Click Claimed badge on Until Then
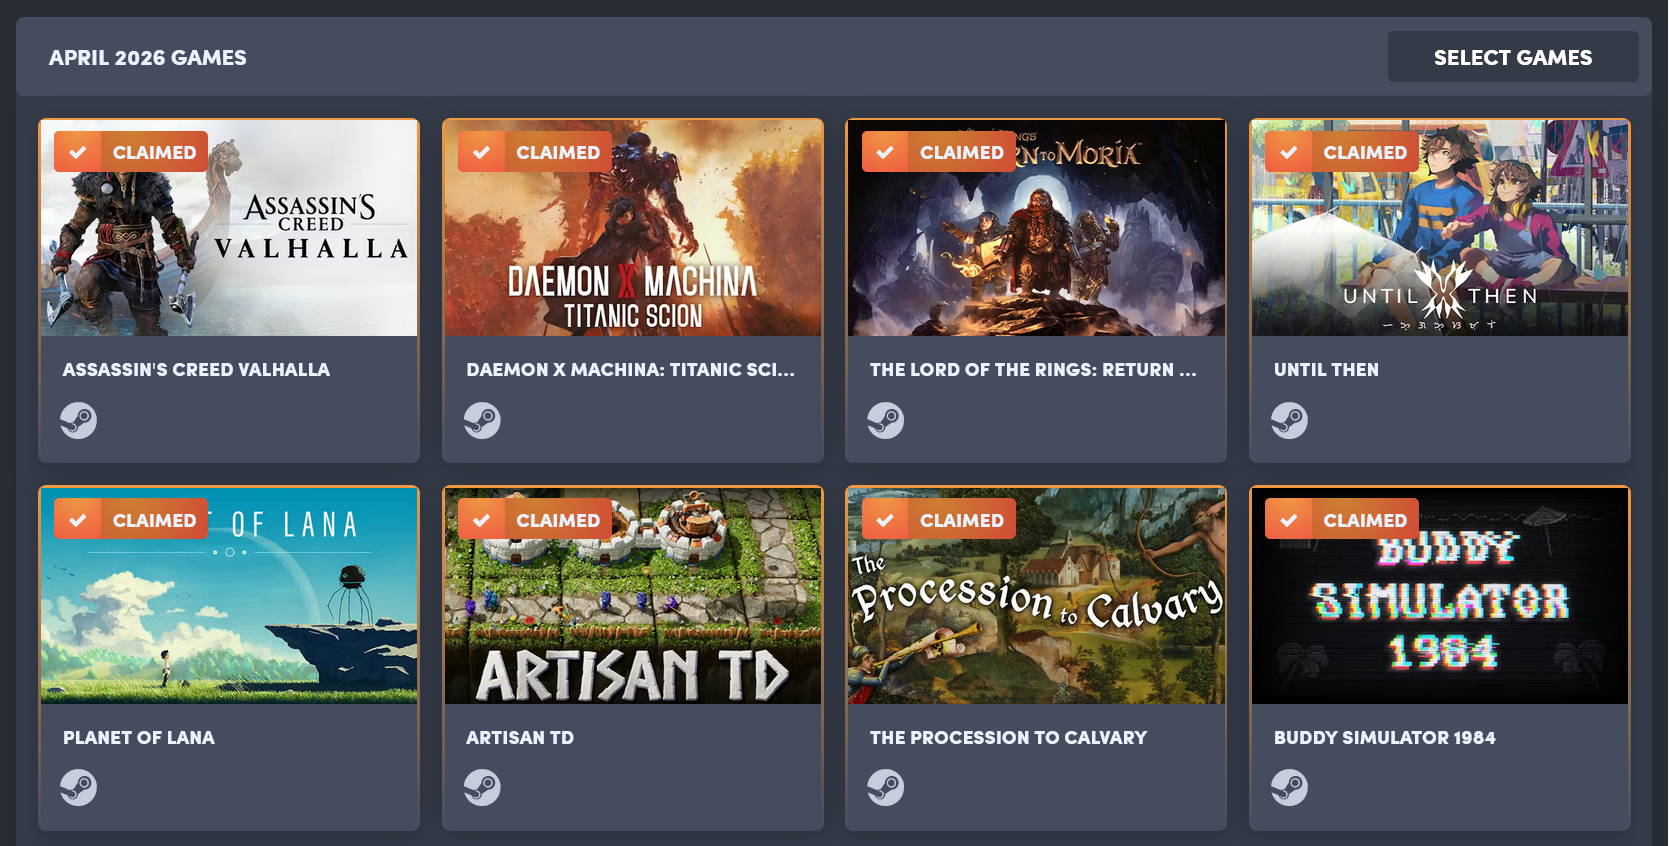This screenshot has height=846, width=1669. pos(1342,152)
